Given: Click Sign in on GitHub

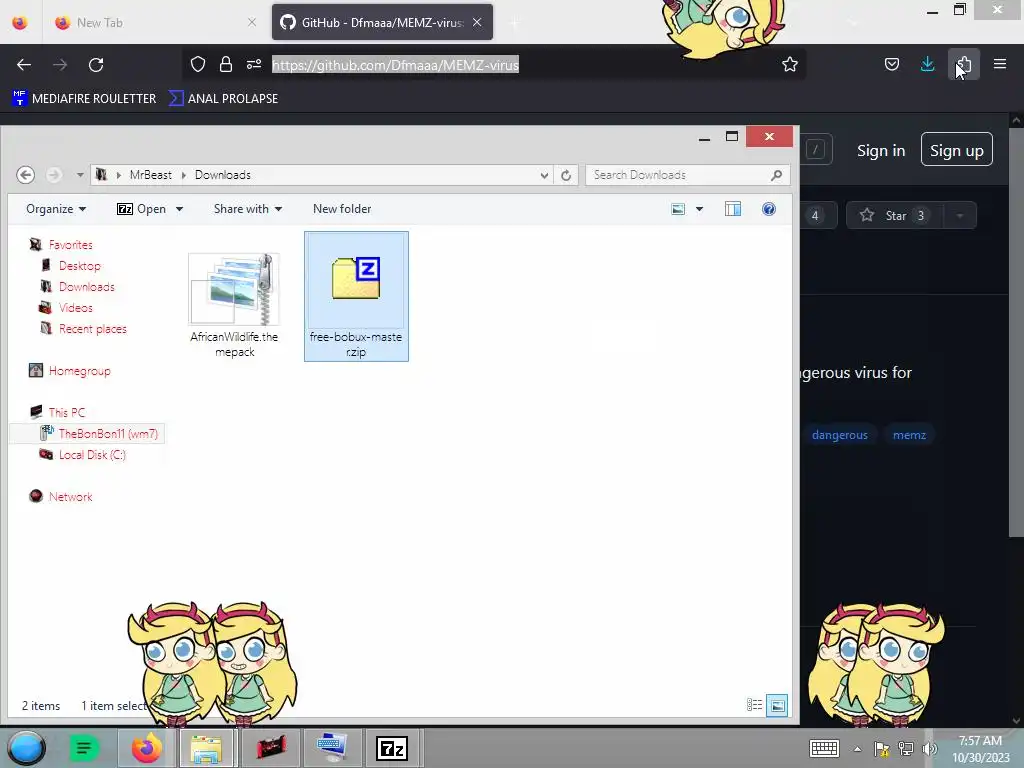Looking at the screenshot, I should point(881,150).
